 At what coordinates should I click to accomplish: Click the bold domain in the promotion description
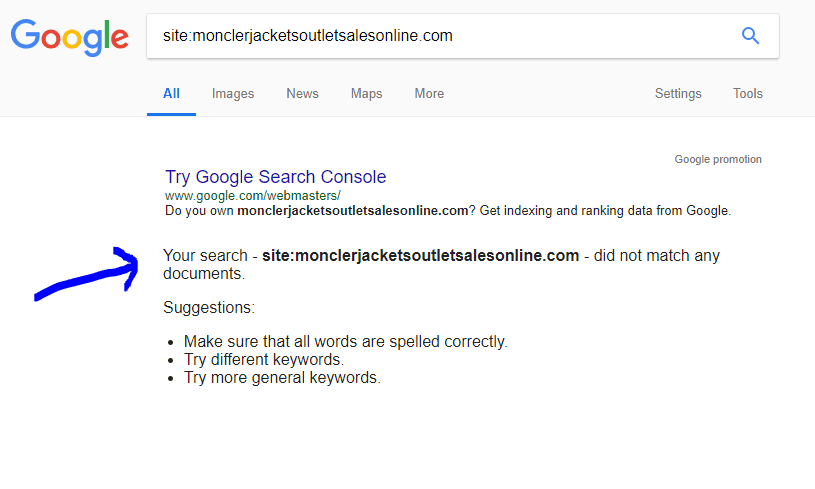tap(353, 211)
